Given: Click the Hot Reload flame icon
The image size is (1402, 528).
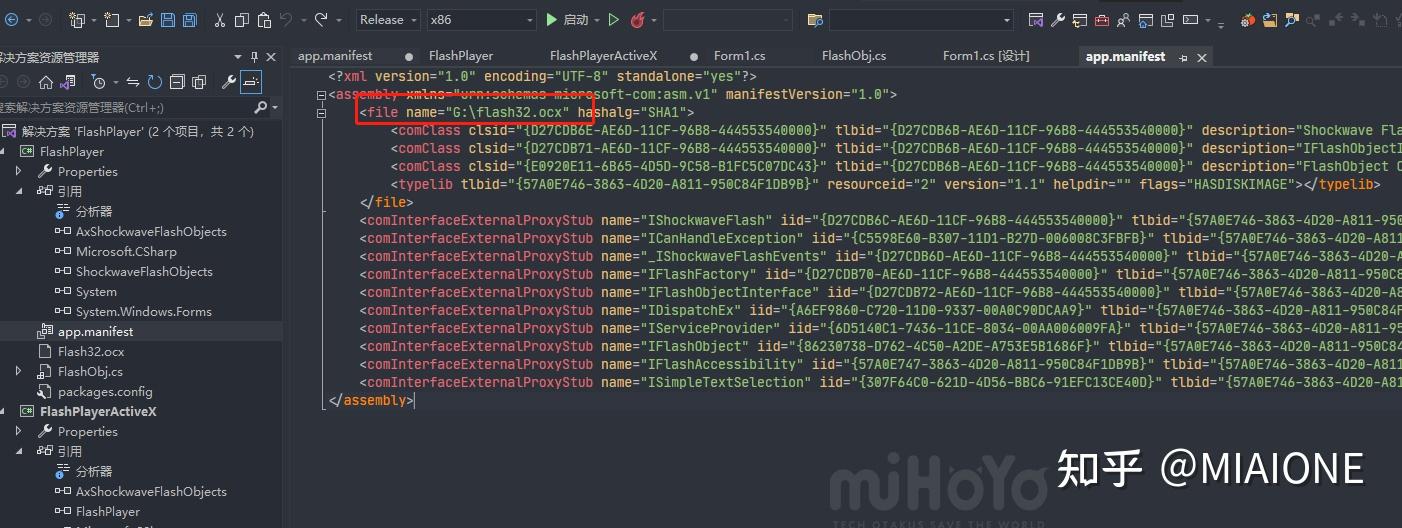Looking at the screenshot, I should point(637,20).
